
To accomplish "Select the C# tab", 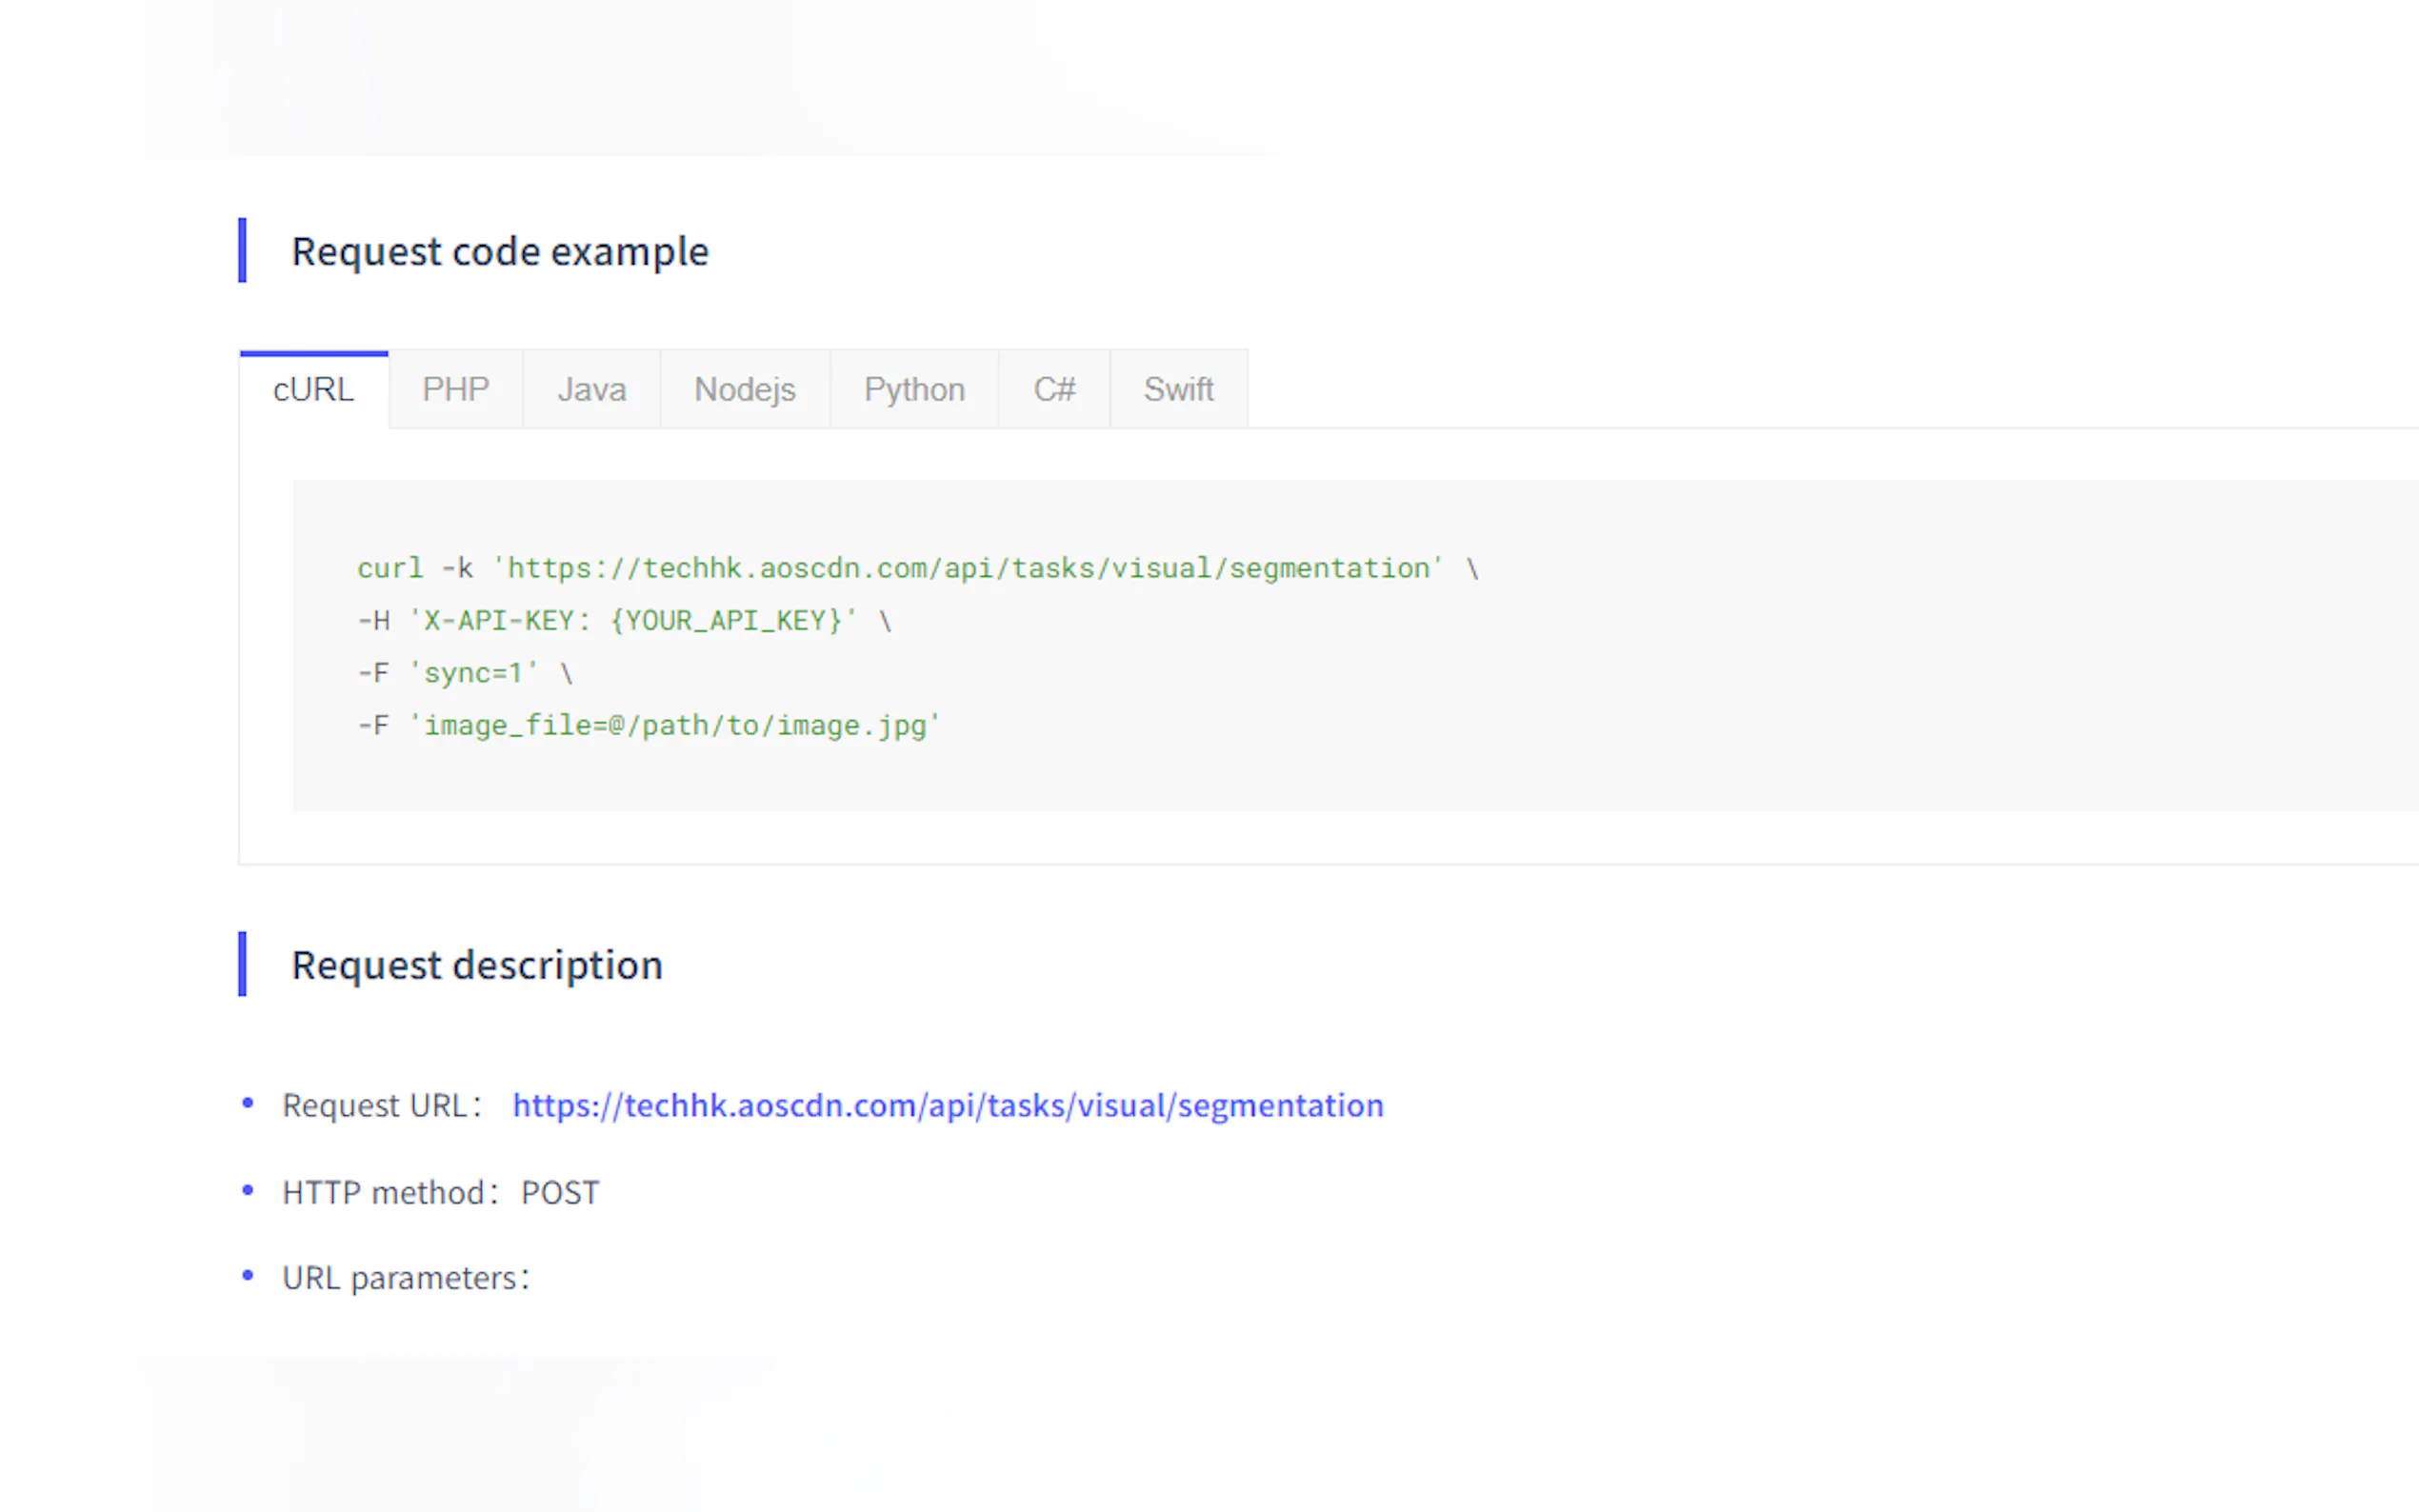I will (x=1053, y=389).
